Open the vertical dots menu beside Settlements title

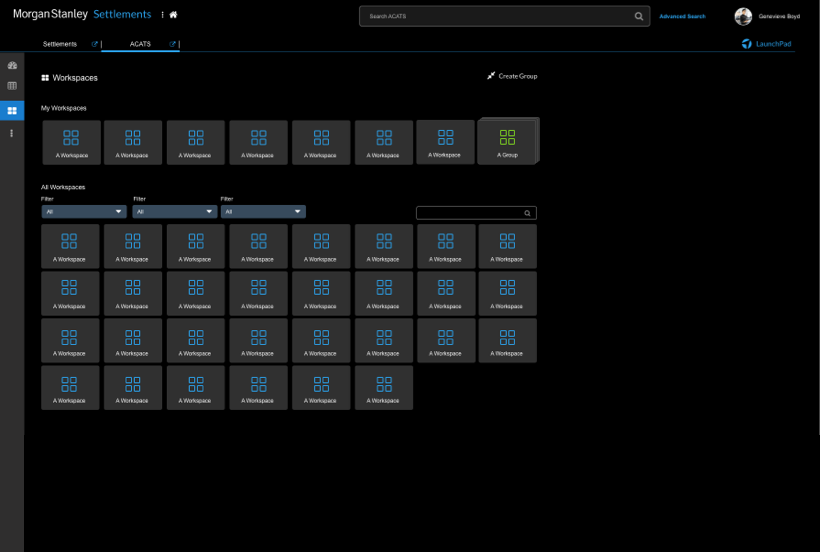(162, 15)
